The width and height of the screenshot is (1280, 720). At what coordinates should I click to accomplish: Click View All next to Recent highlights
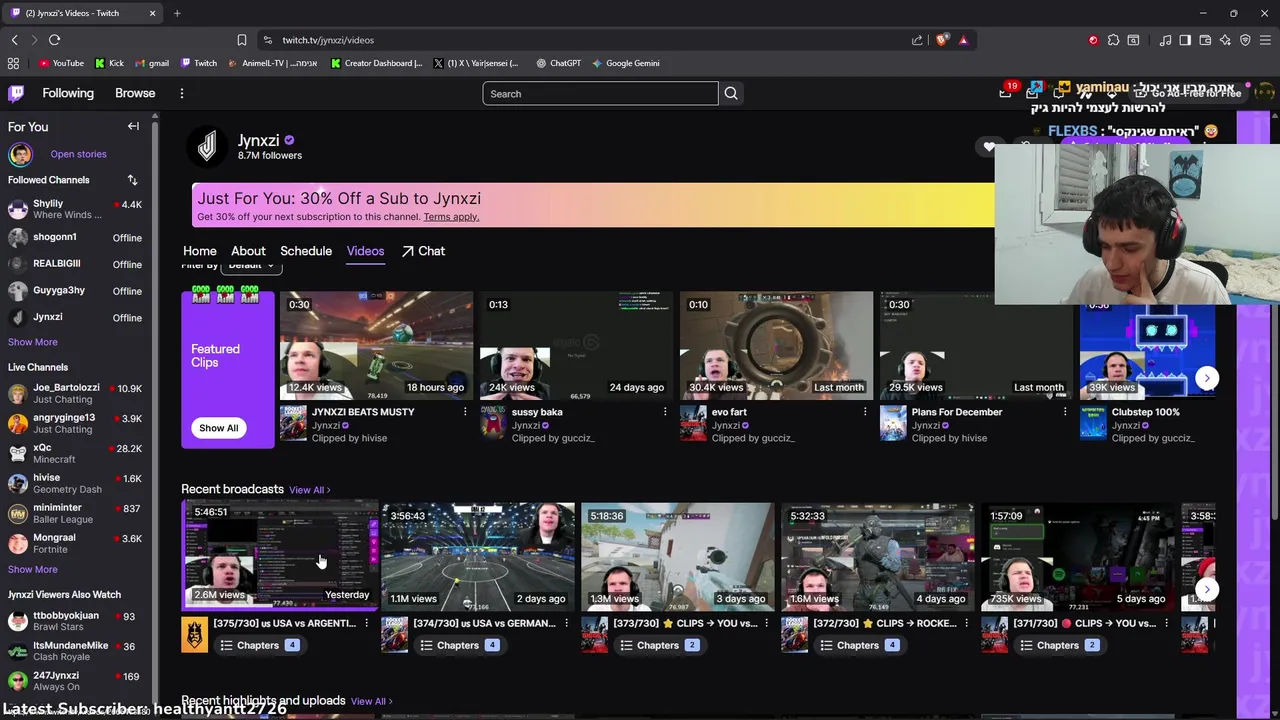pos(371,702)
